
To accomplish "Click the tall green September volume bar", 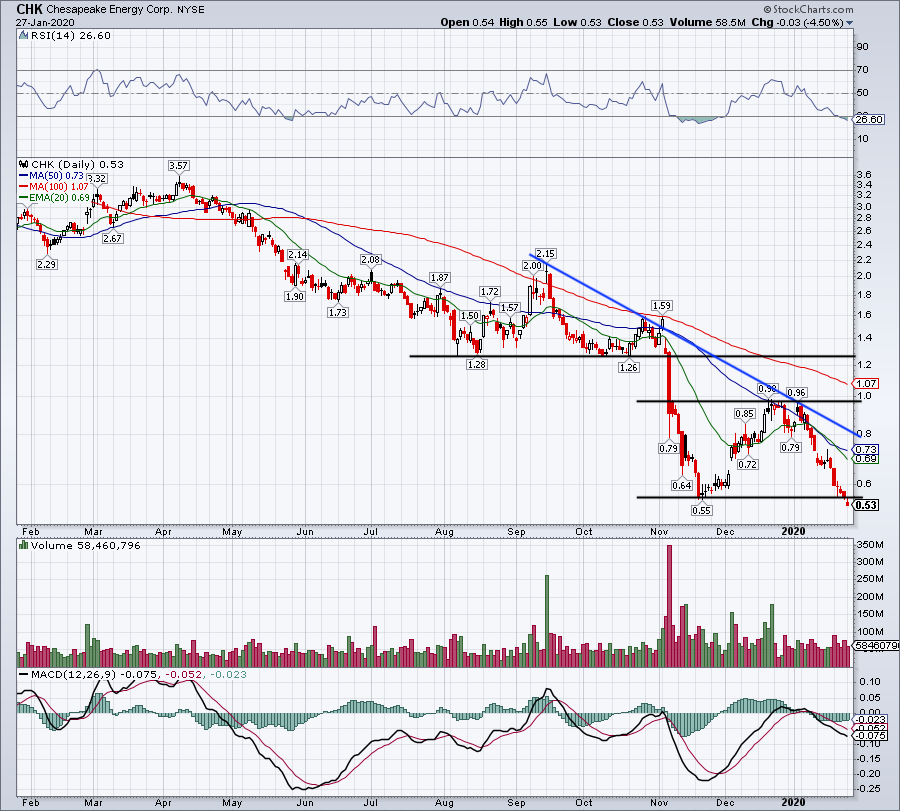I will click(x=546, y=621).
